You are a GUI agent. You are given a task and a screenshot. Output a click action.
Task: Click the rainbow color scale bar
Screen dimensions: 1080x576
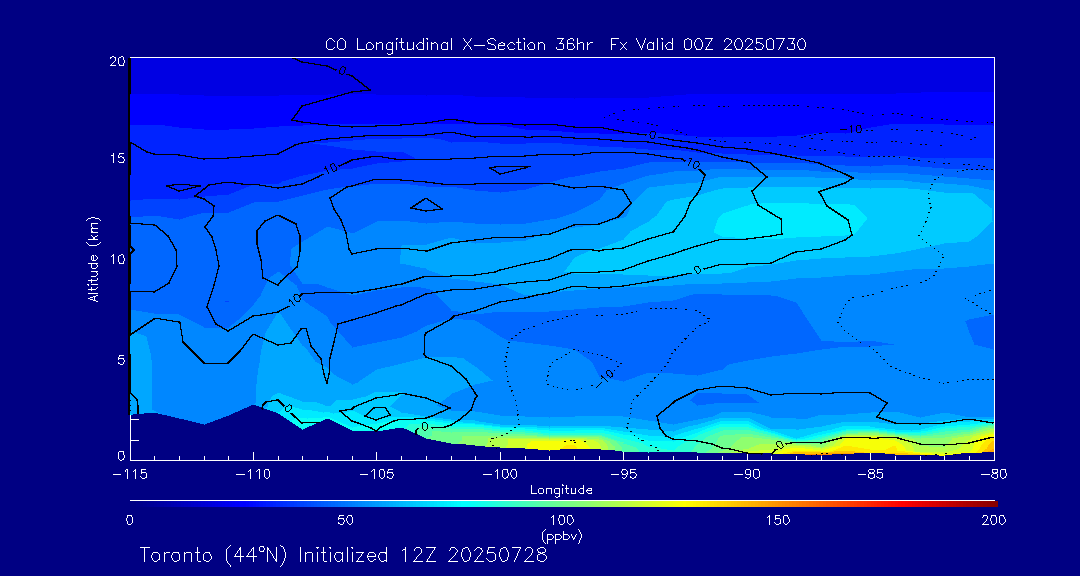[x=563, y=504]
